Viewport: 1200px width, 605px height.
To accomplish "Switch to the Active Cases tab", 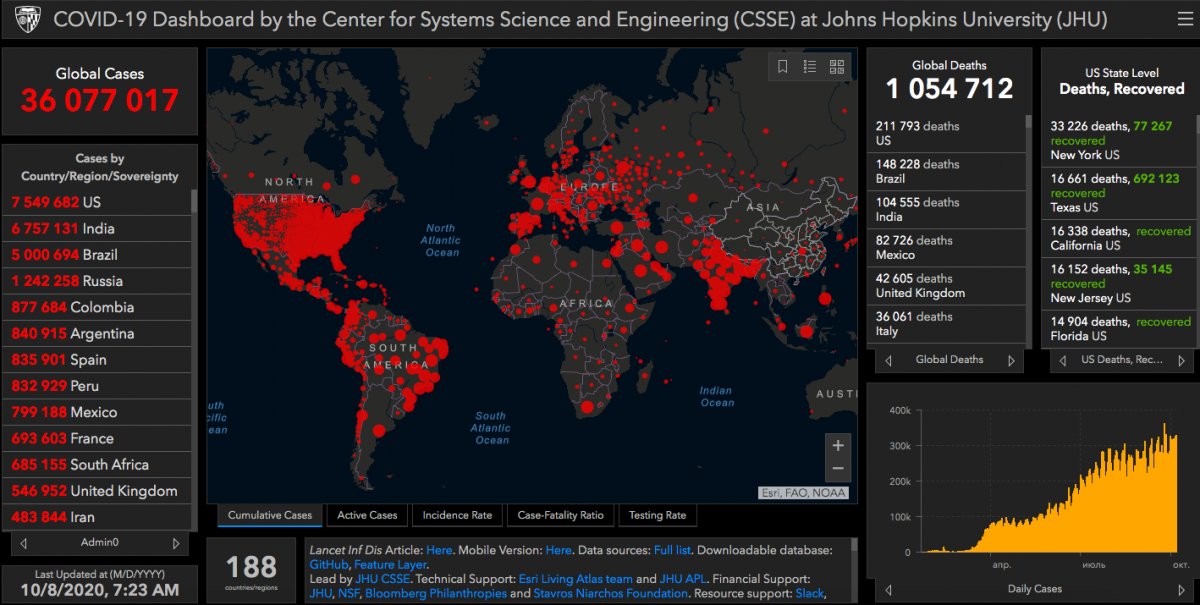I will point(367,515).
